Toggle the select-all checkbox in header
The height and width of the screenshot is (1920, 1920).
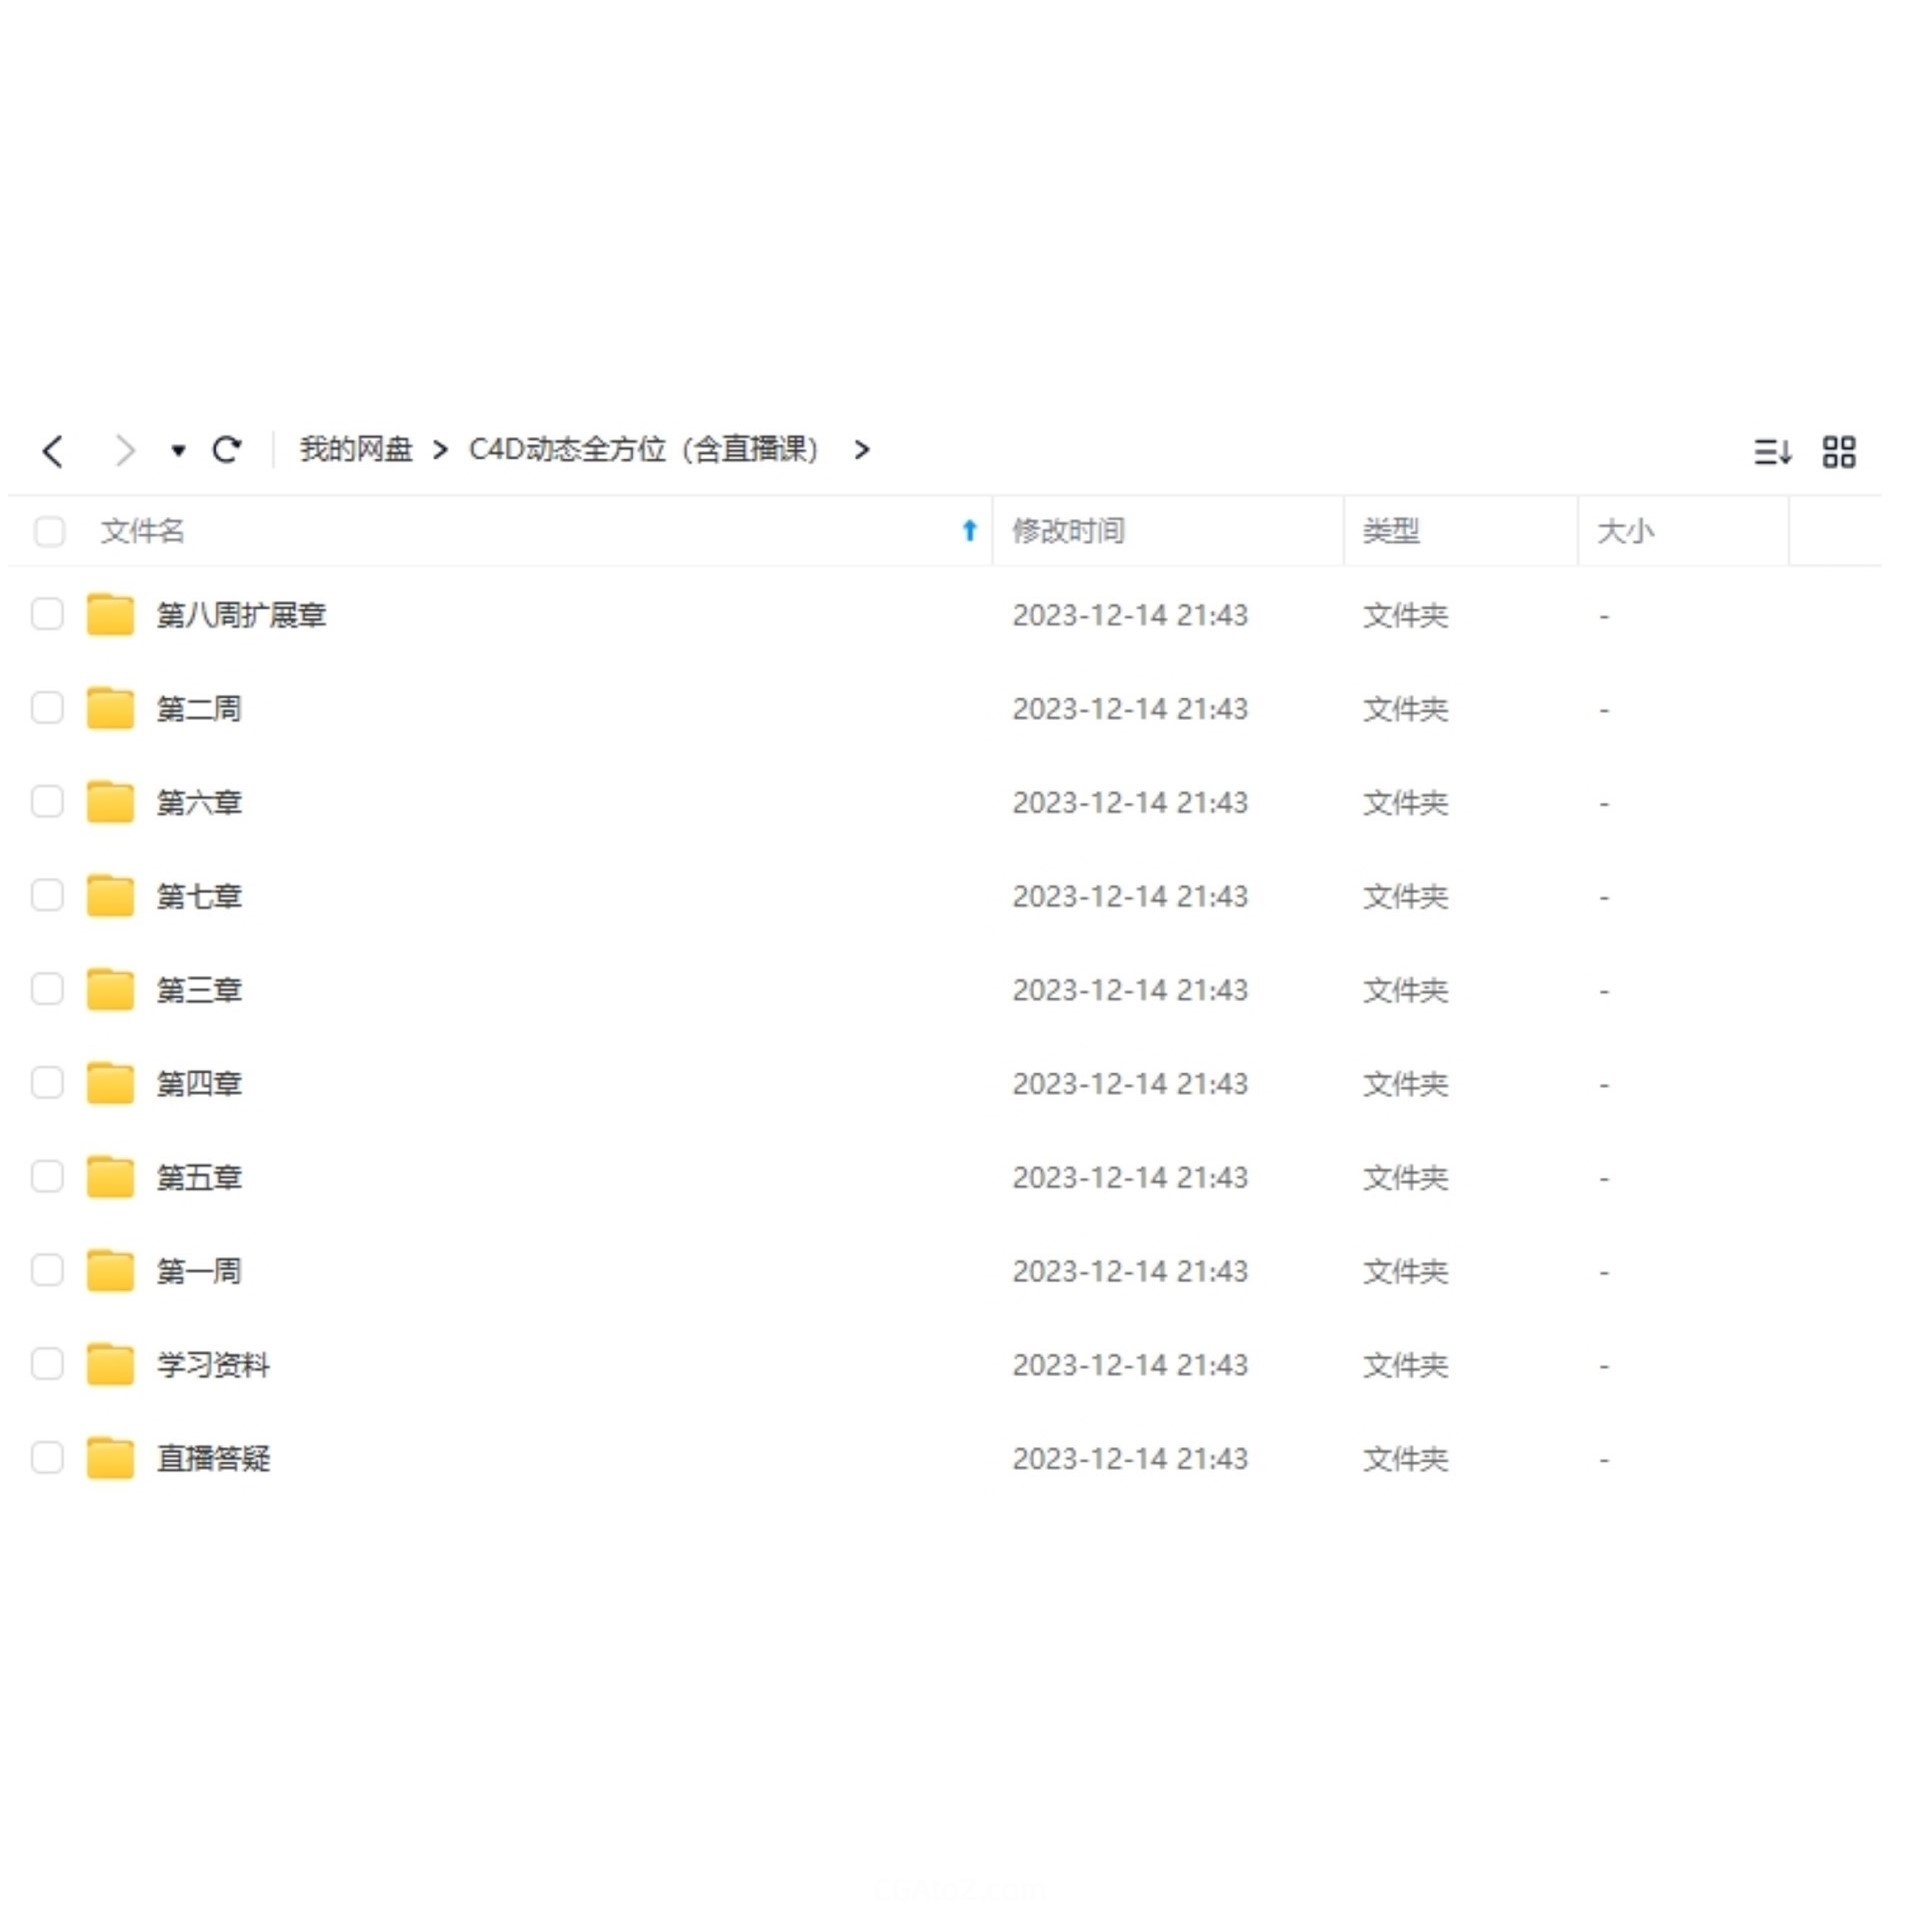tap(49, 531)
